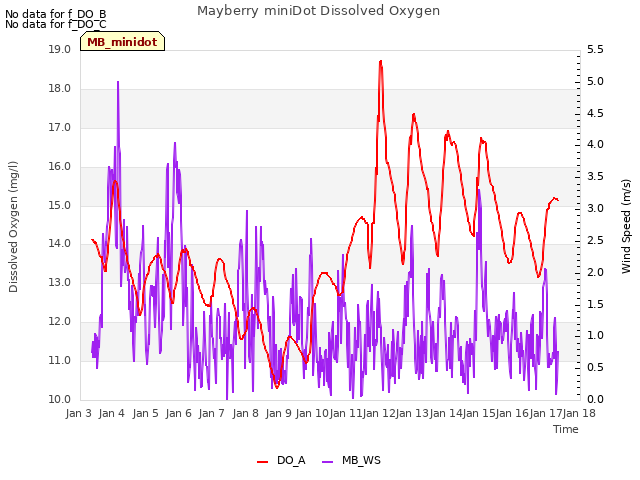
Task: Click the 16.0 left axis value
Action: pos(60,167)
